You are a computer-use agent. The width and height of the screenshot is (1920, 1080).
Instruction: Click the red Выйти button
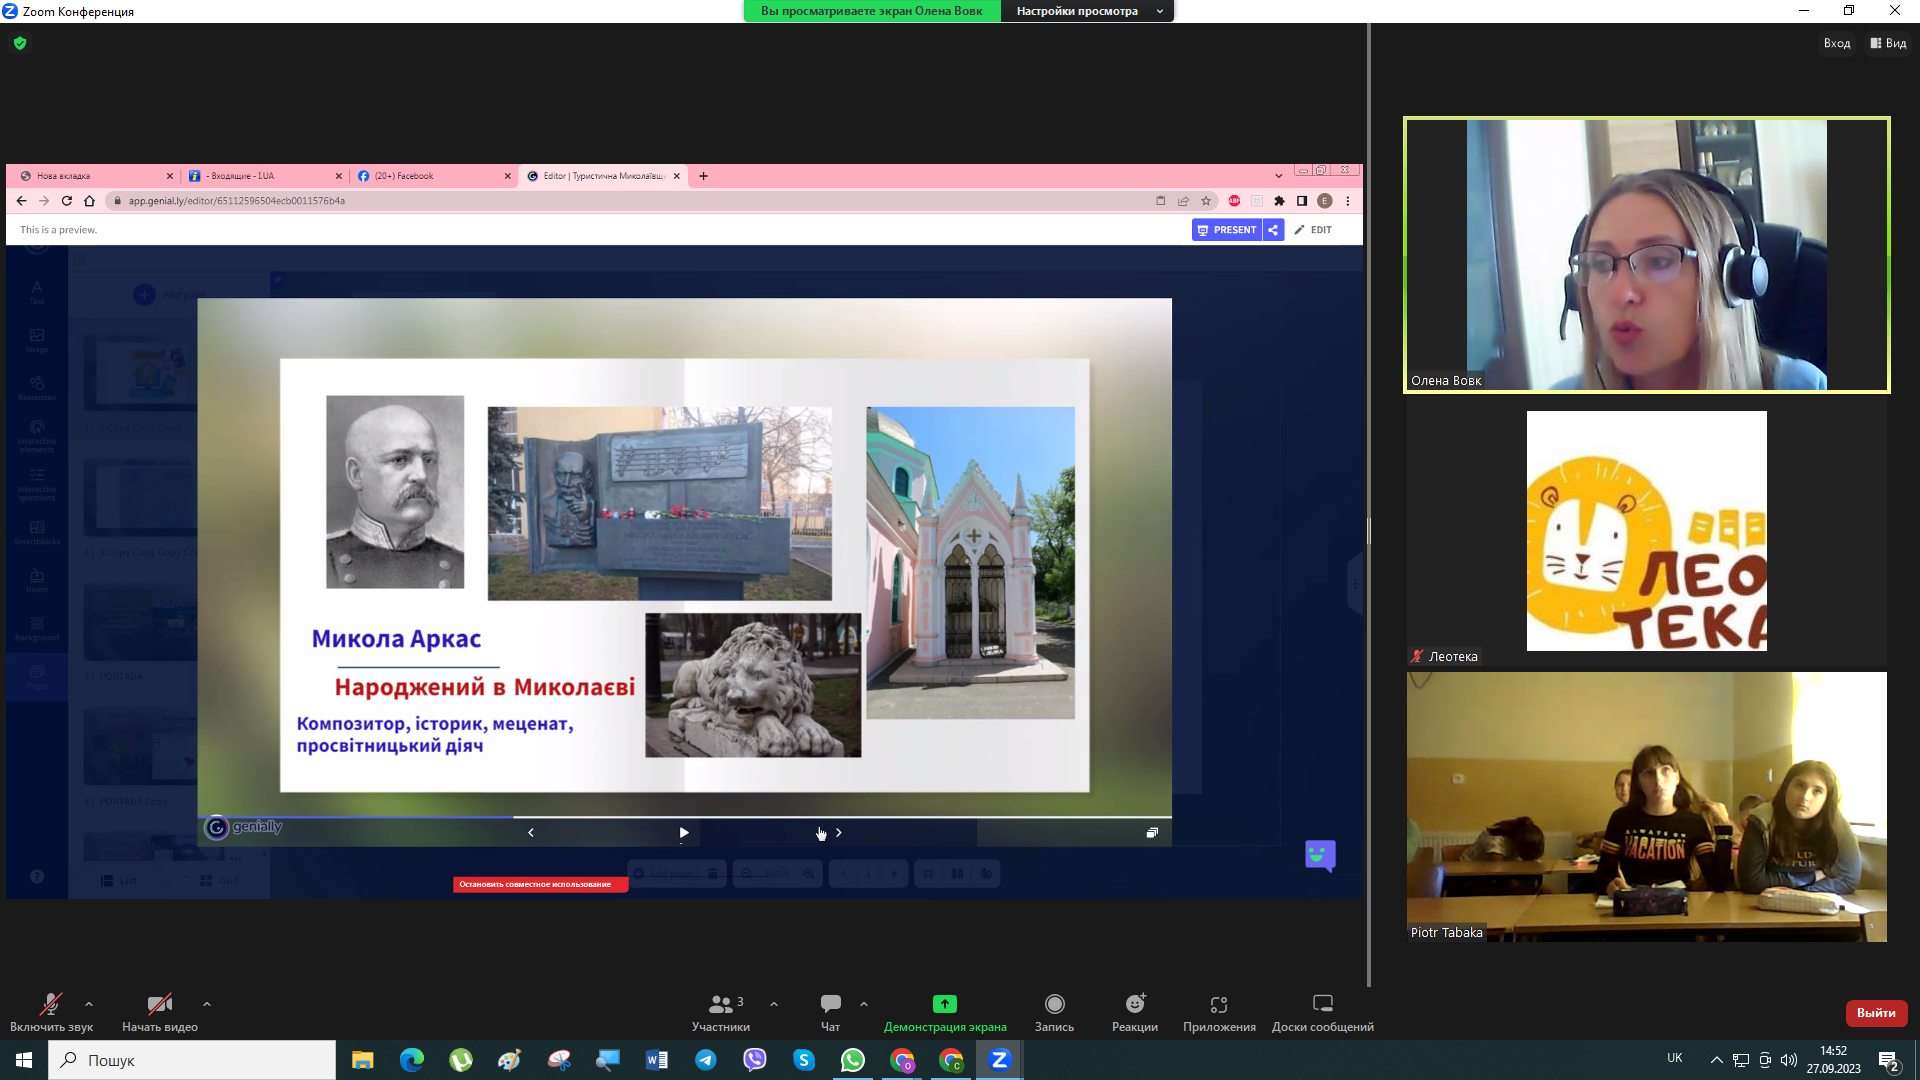click(x=1875, y=1013)
